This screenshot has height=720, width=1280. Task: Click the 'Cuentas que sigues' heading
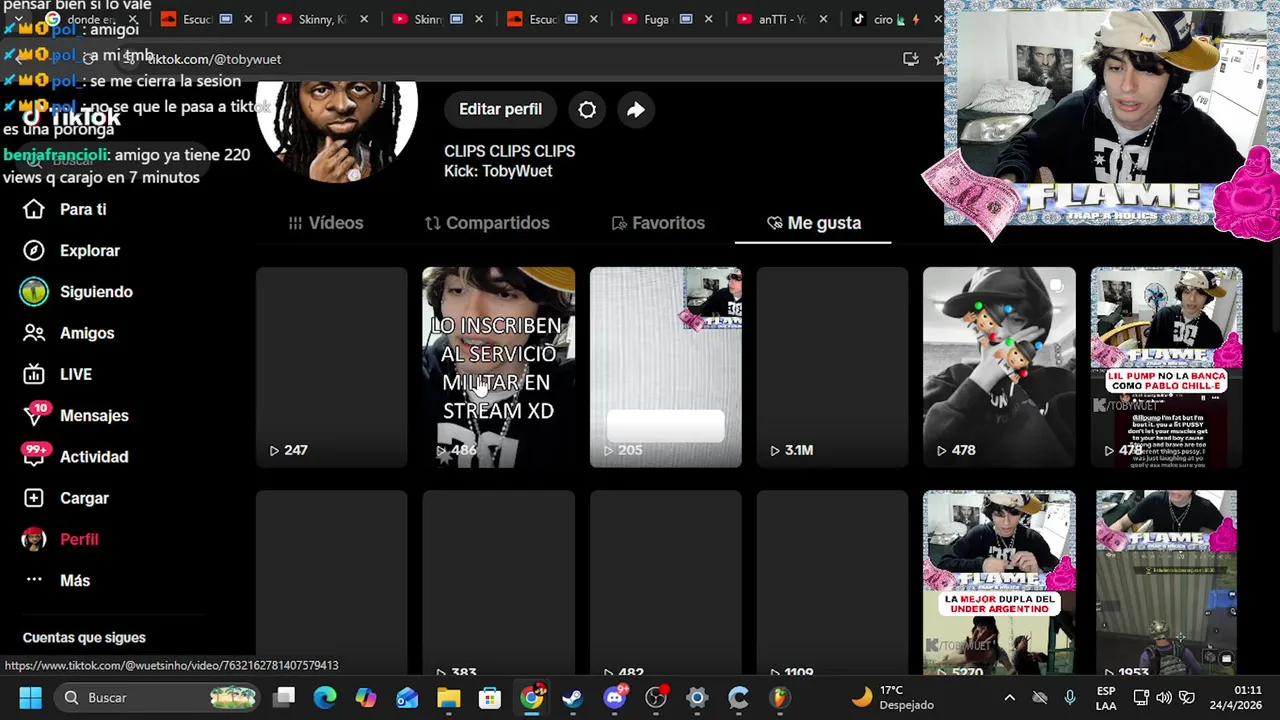(x=84, y=637)
